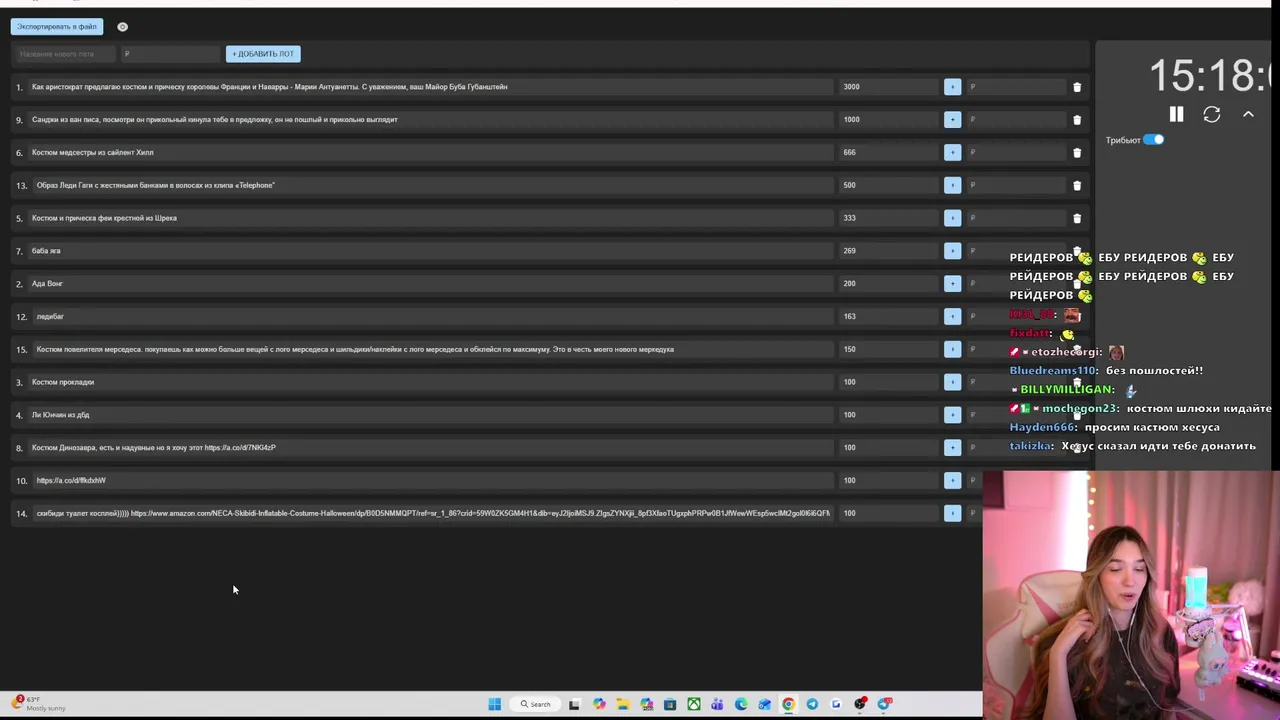Open the Xbox app from the taskbar
This screenshot has width=1280, height=720.
694,704
